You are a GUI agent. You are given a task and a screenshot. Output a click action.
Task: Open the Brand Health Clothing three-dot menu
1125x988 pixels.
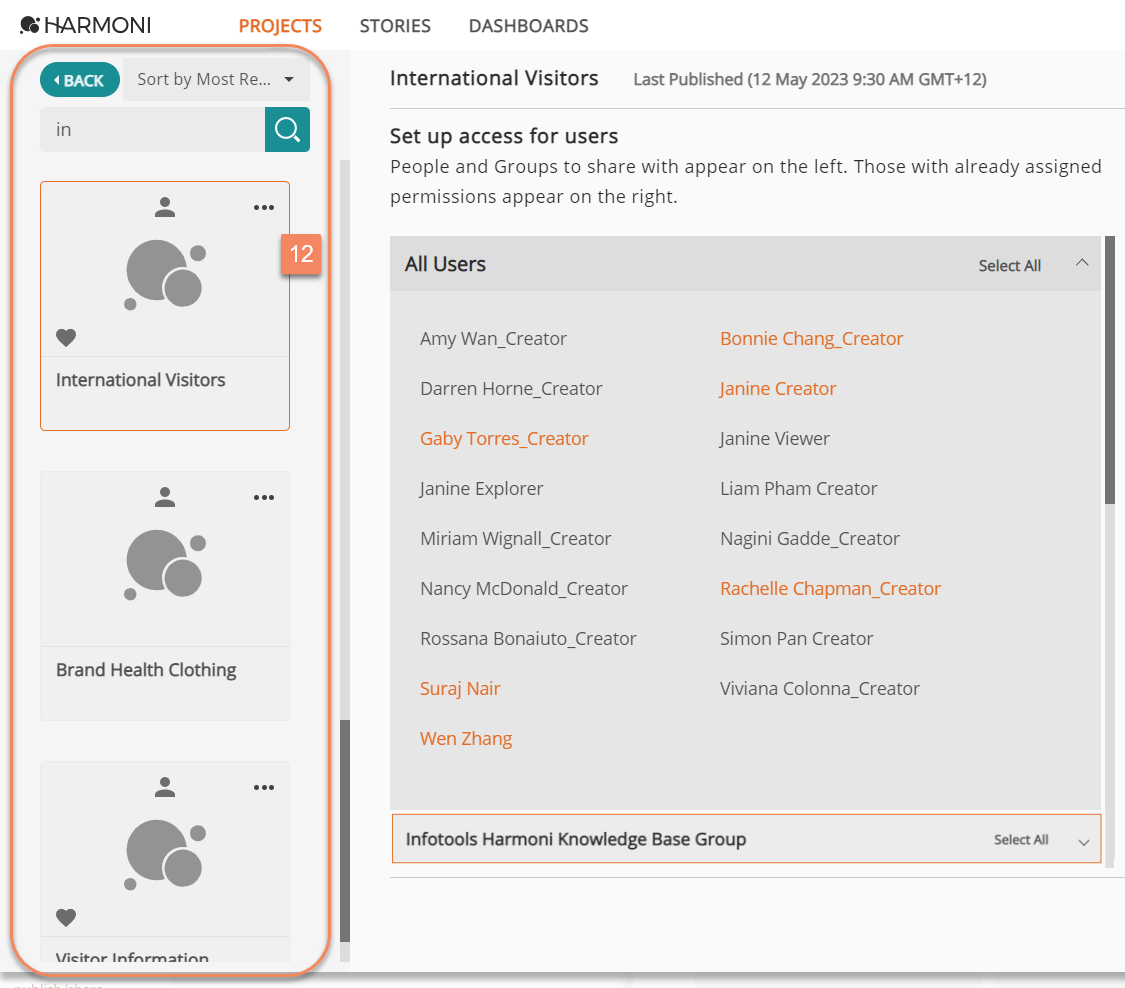click(264, 498)
